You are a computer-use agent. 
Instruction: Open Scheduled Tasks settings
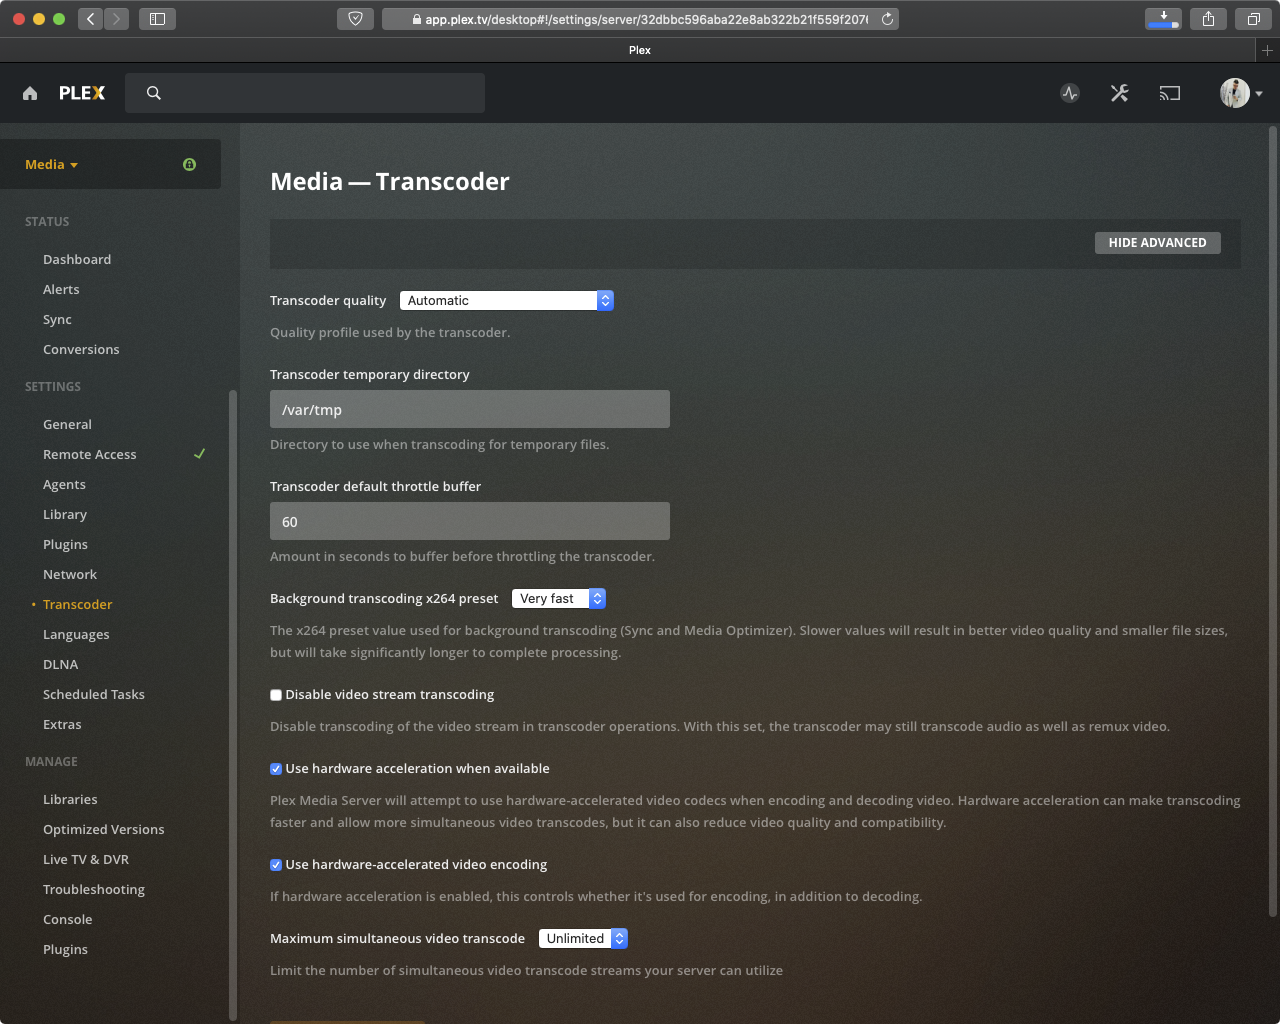[94, 694]
